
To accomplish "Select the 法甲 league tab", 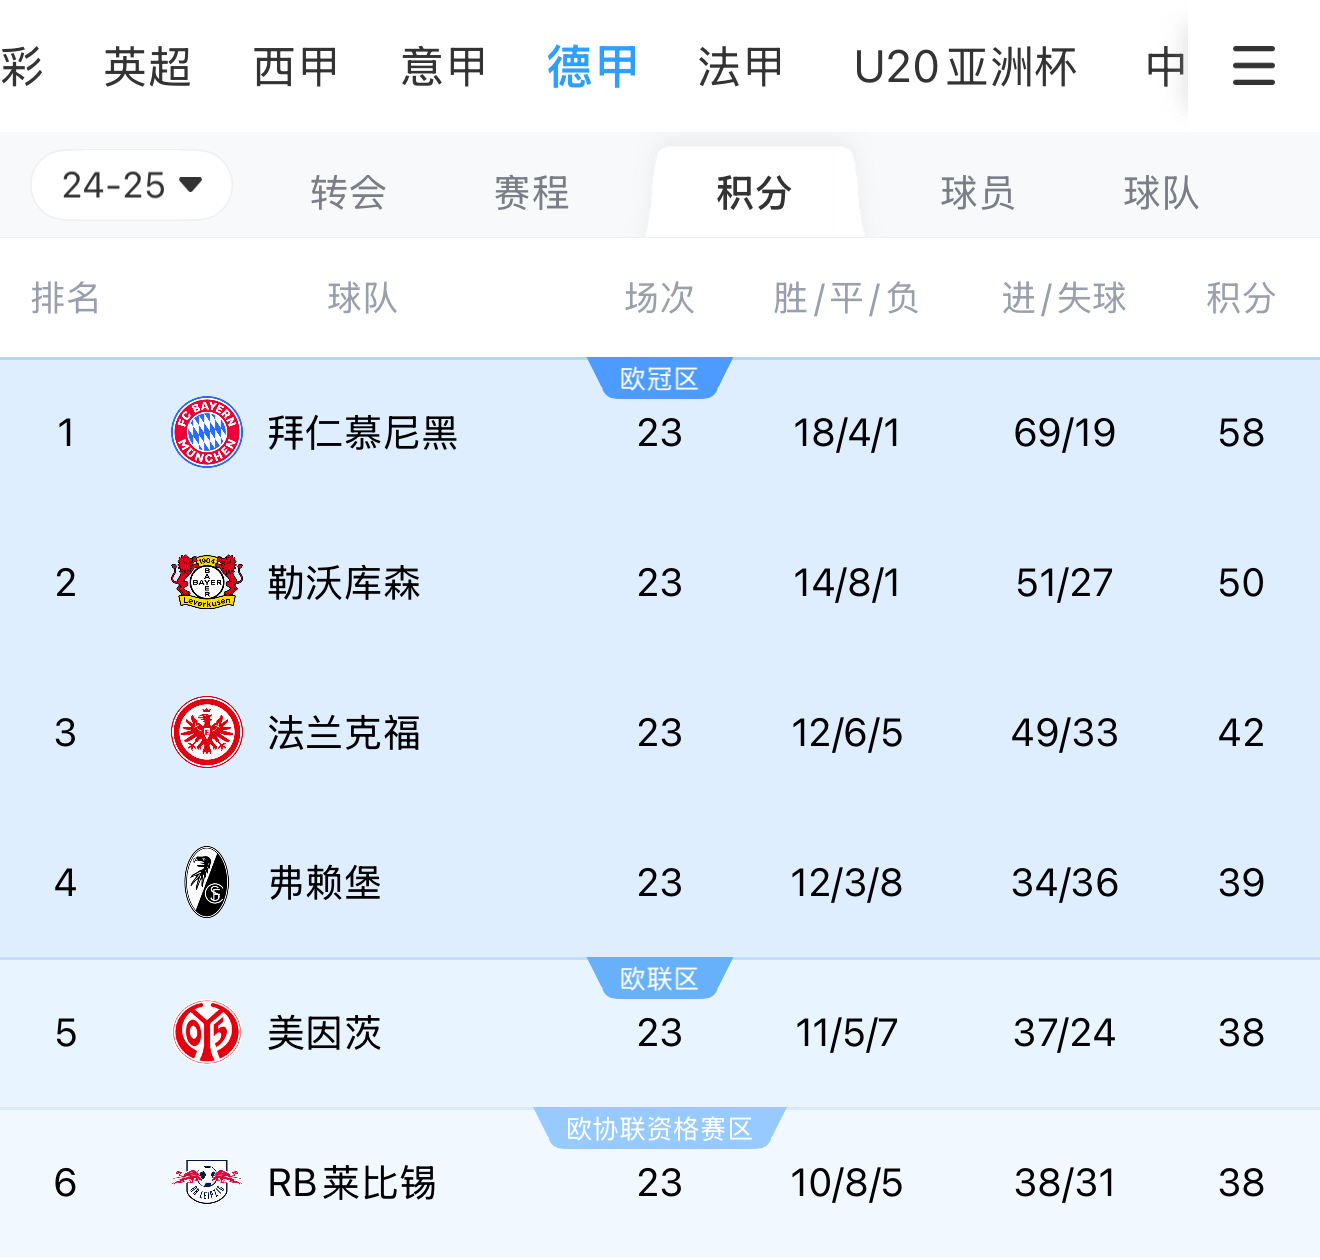I will (x=739, y=66).
